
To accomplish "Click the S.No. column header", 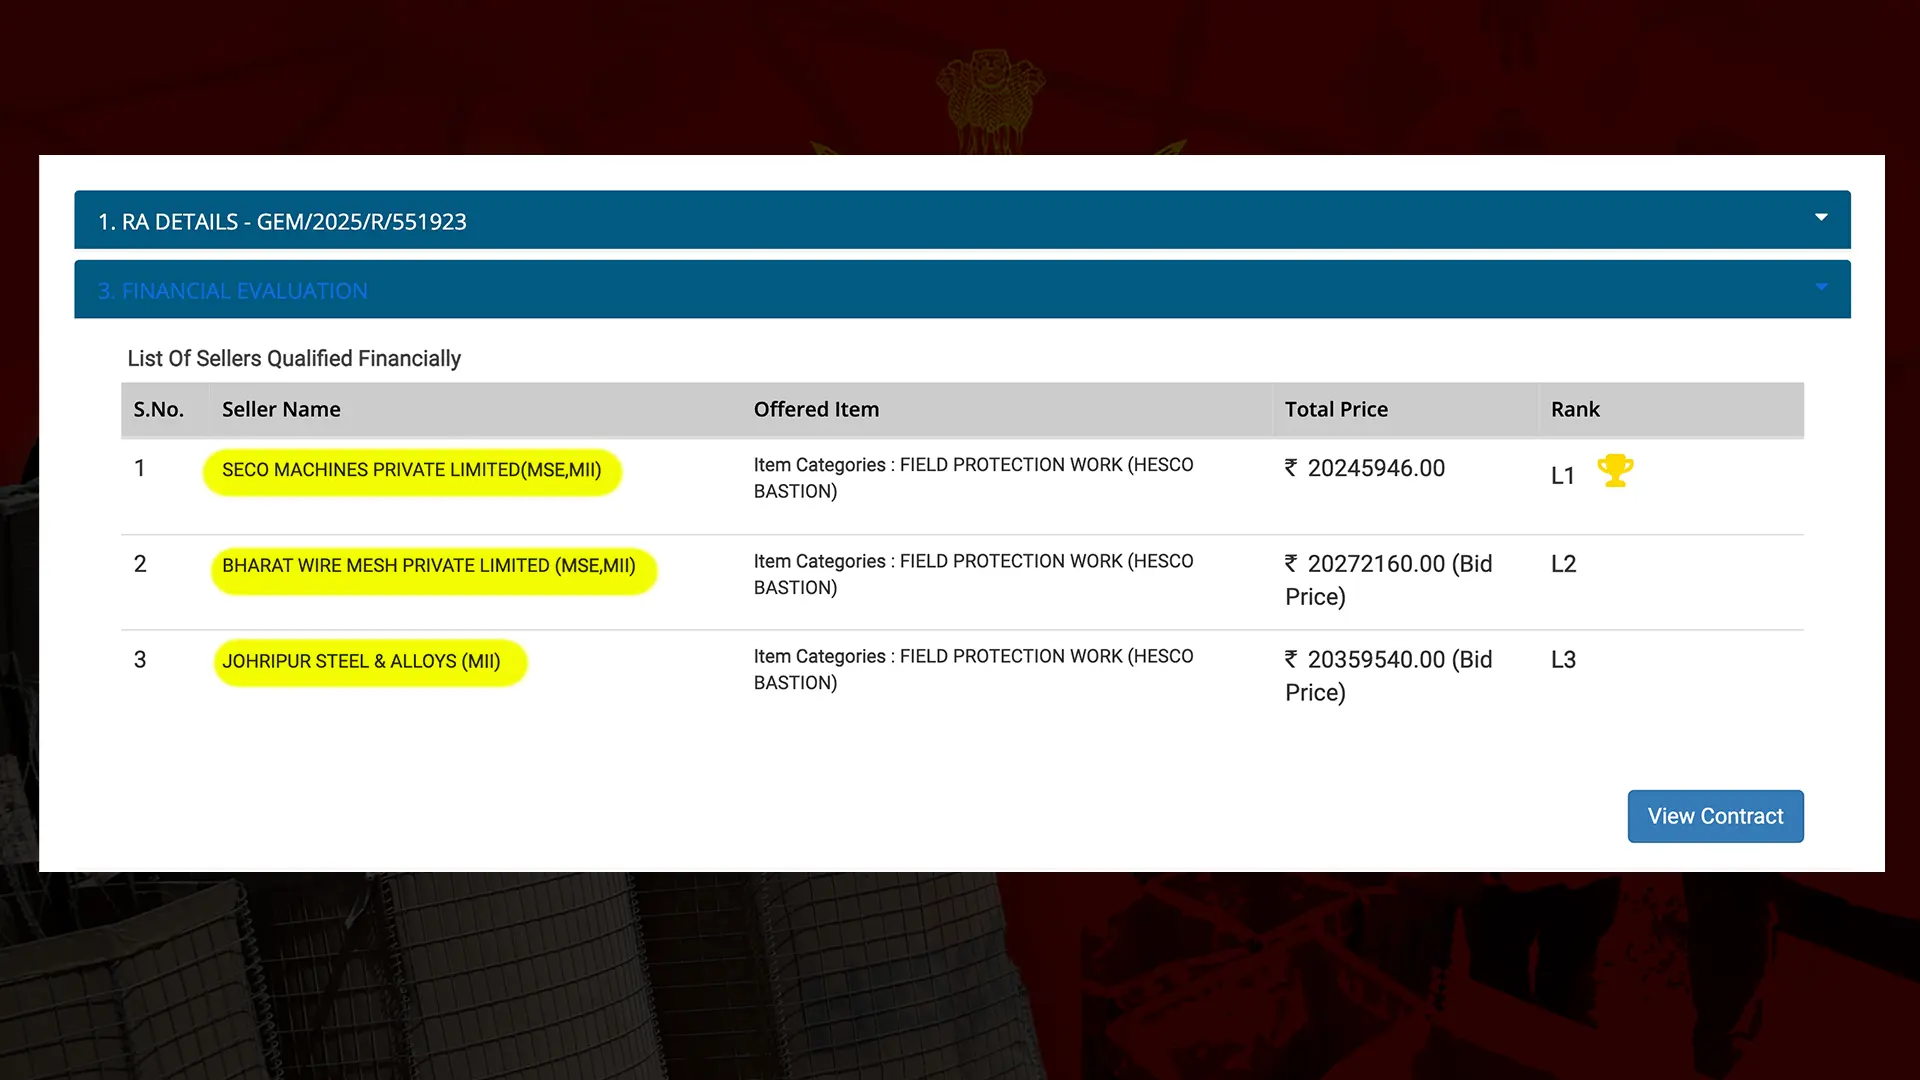I will click(159, 409).
